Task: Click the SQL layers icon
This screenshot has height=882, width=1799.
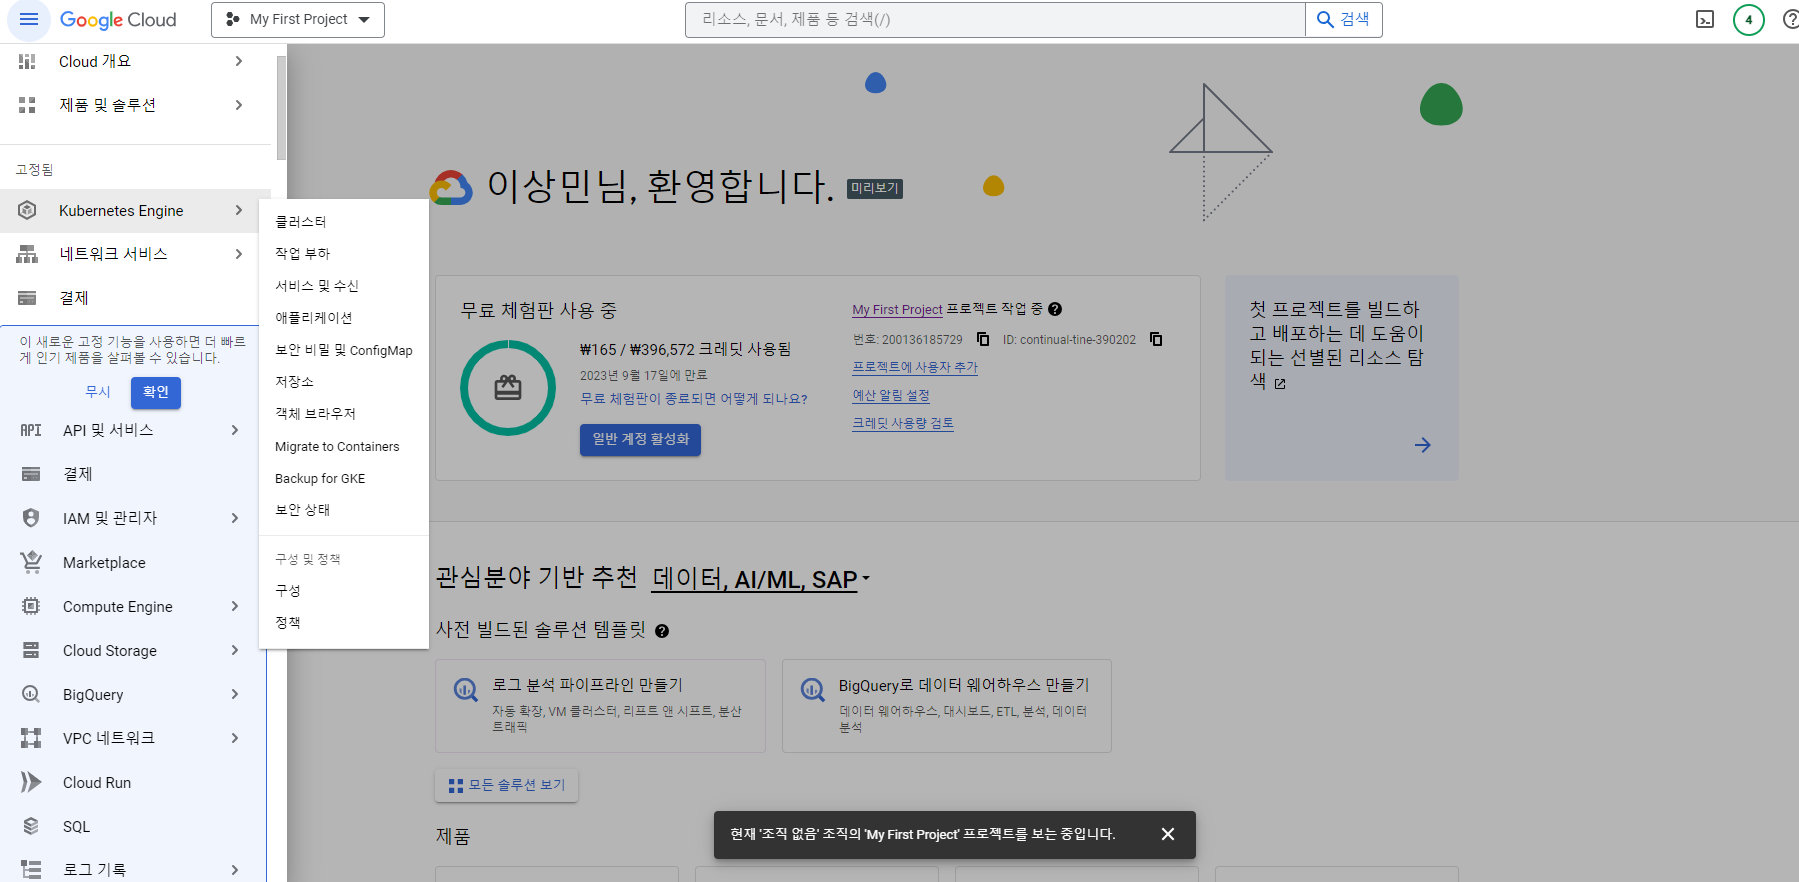Action: pos(31,826)
